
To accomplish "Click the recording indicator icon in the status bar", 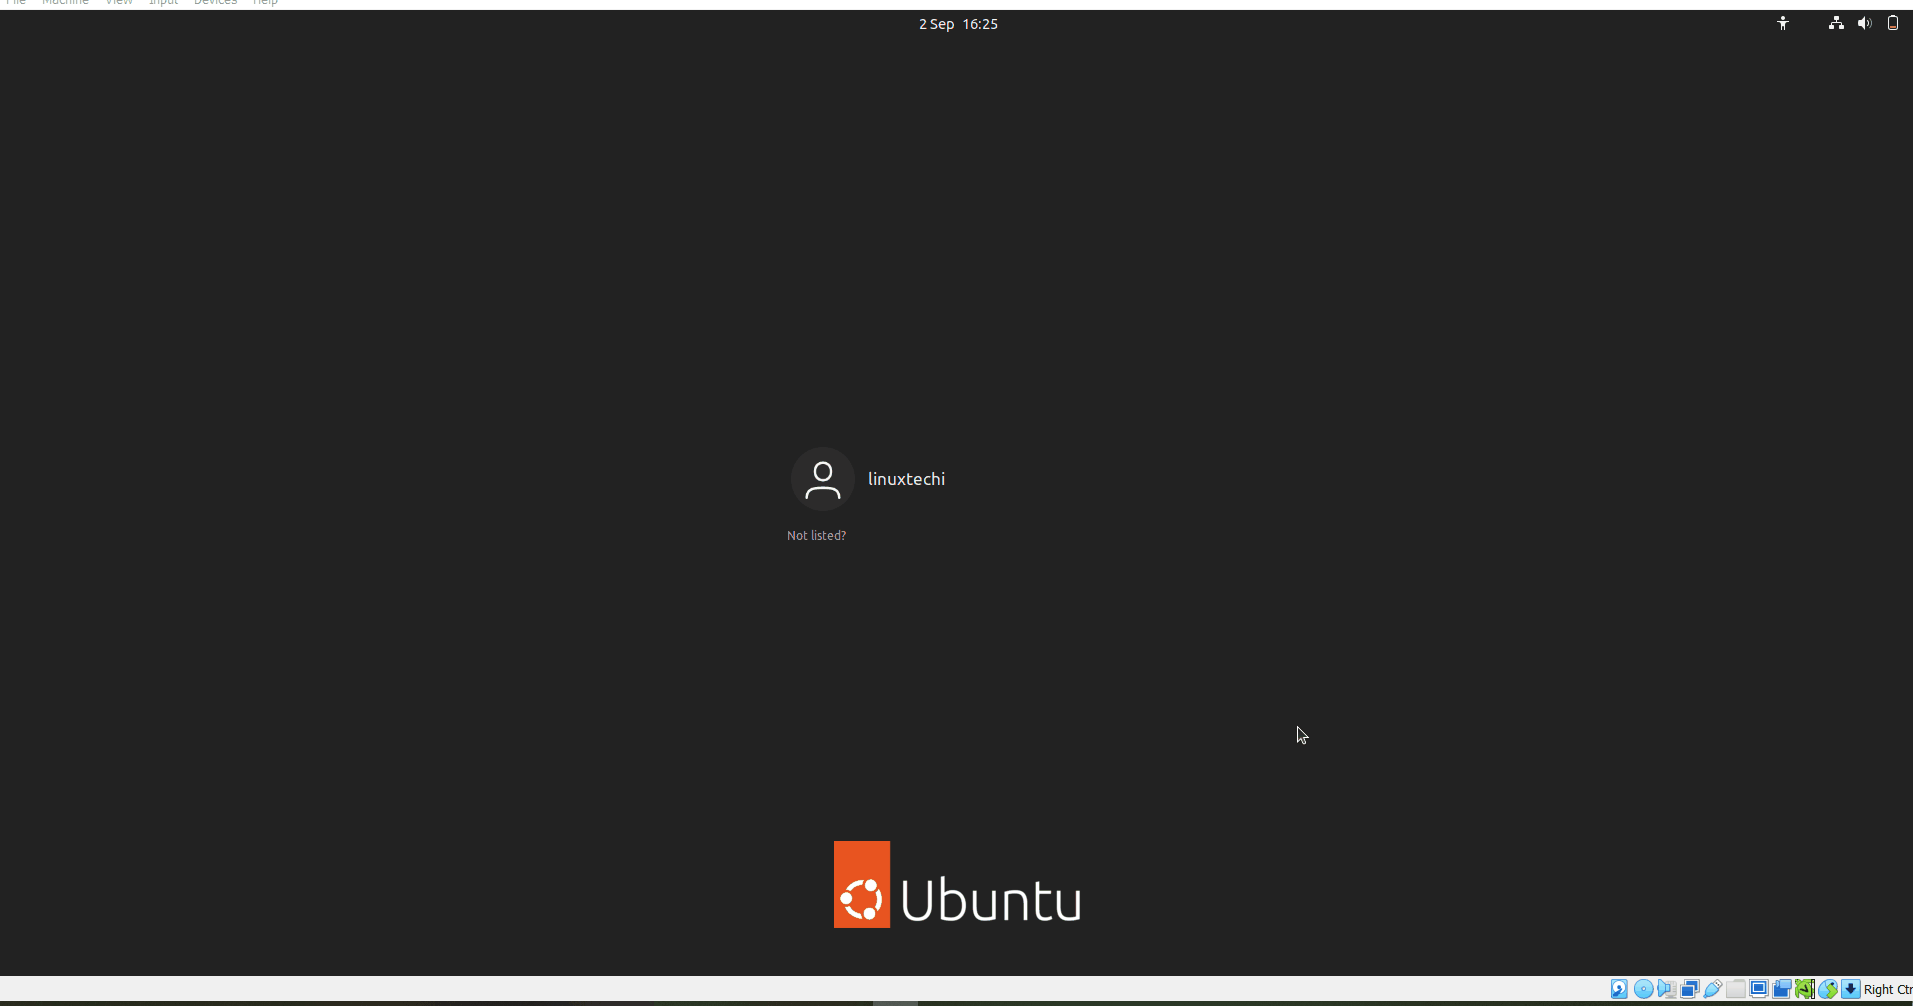I will click(1782, 988).
